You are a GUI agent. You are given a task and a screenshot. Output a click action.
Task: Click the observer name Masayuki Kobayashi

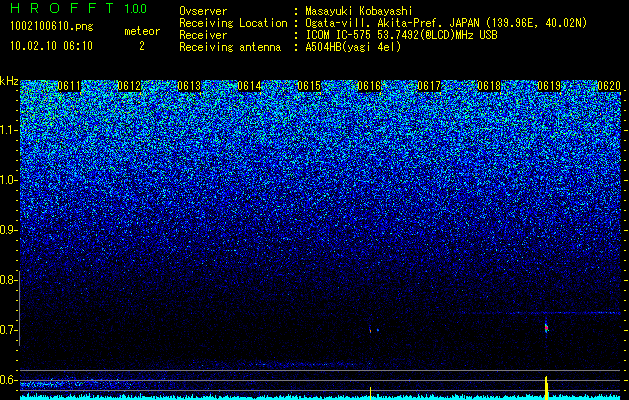(x=358, y=11)
